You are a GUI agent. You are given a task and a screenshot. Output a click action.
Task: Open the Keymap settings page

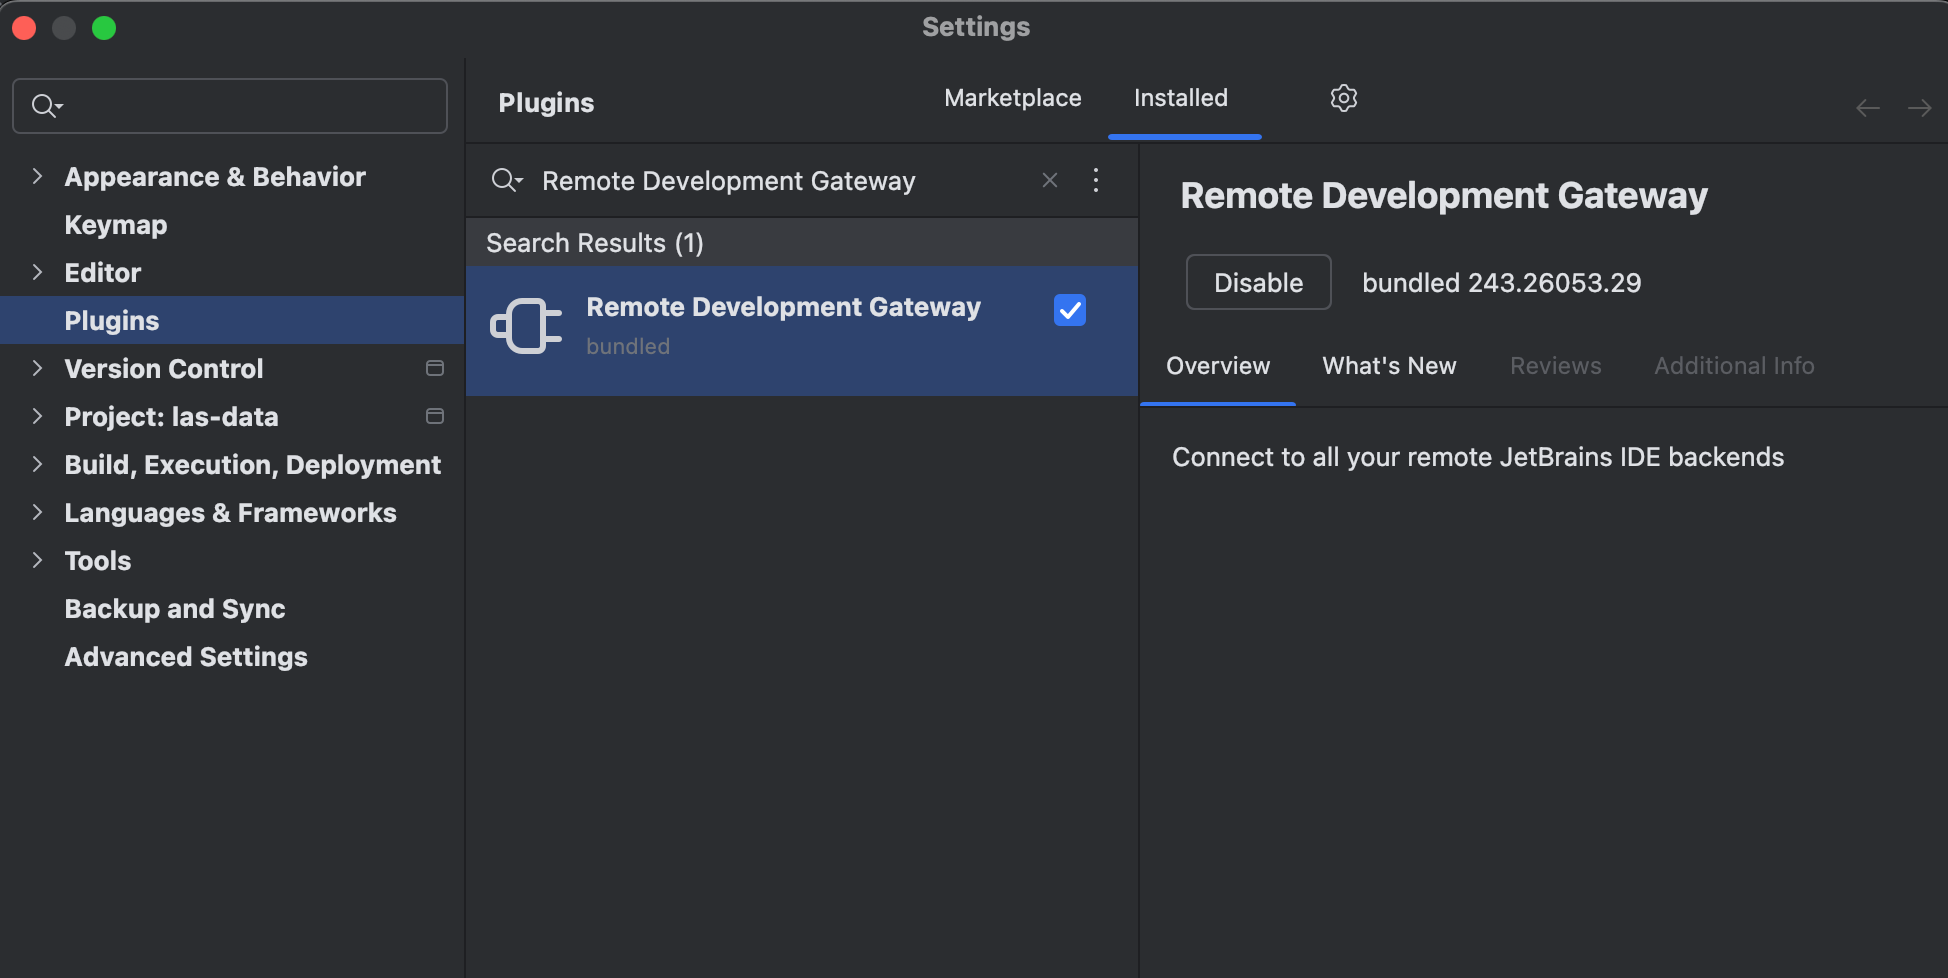coord(116,225)
